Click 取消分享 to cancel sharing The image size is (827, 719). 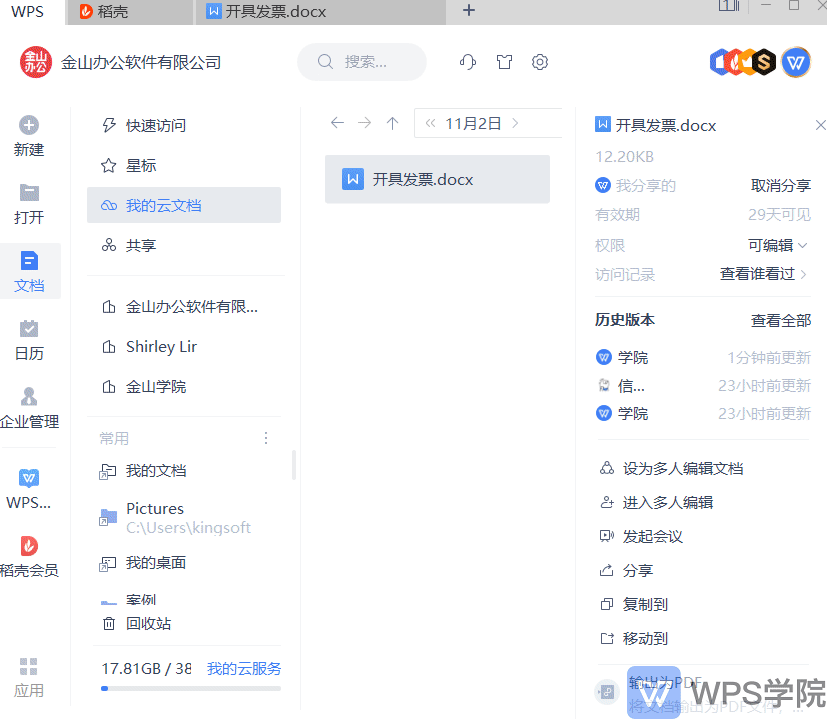[781, 185]
